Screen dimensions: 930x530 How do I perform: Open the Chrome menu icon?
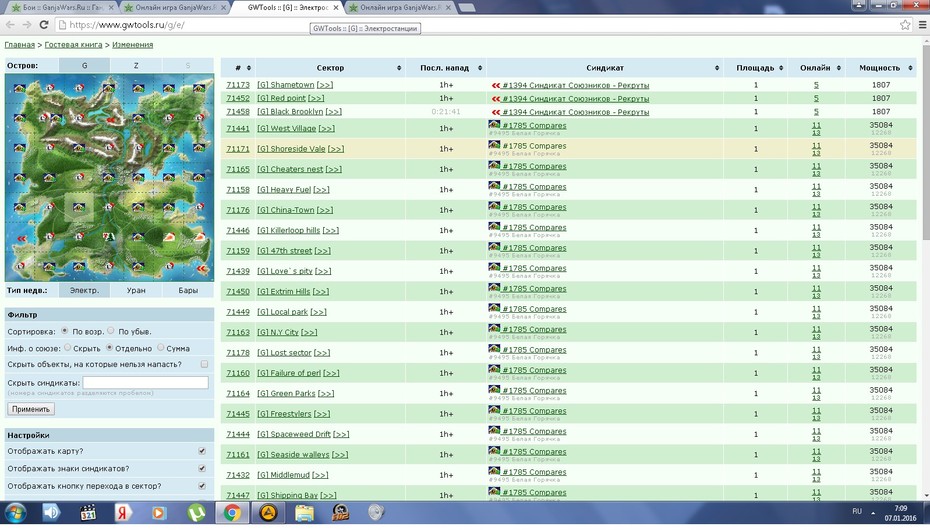[922, 25]
